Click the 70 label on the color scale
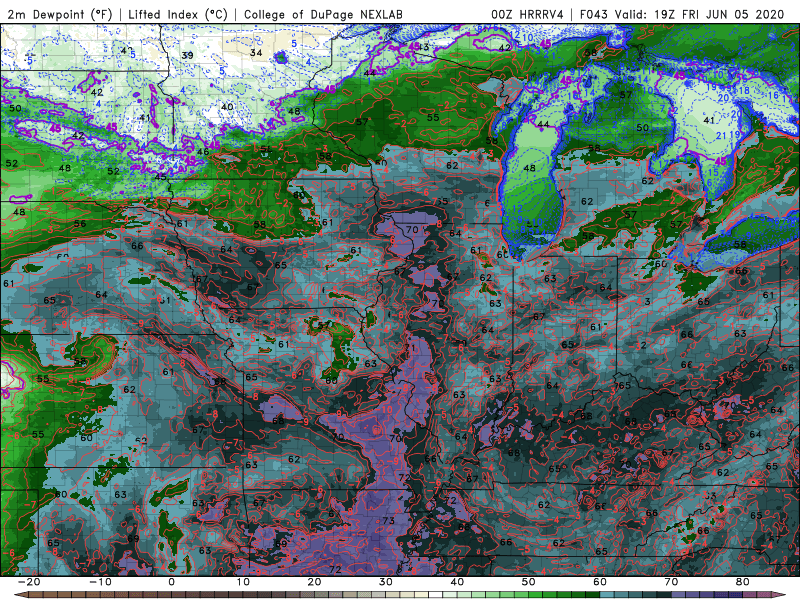Image resolution: width=800 pixels, height=600 pixels. pyautogui.click(x=671, y=582)
